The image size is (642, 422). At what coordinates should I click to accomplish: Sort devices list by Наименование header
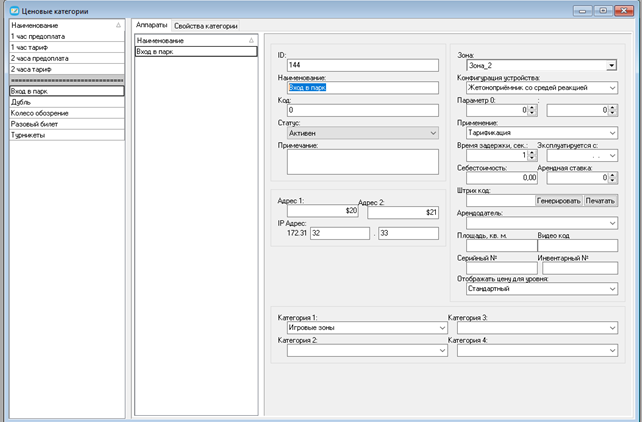tap(196, 41)
